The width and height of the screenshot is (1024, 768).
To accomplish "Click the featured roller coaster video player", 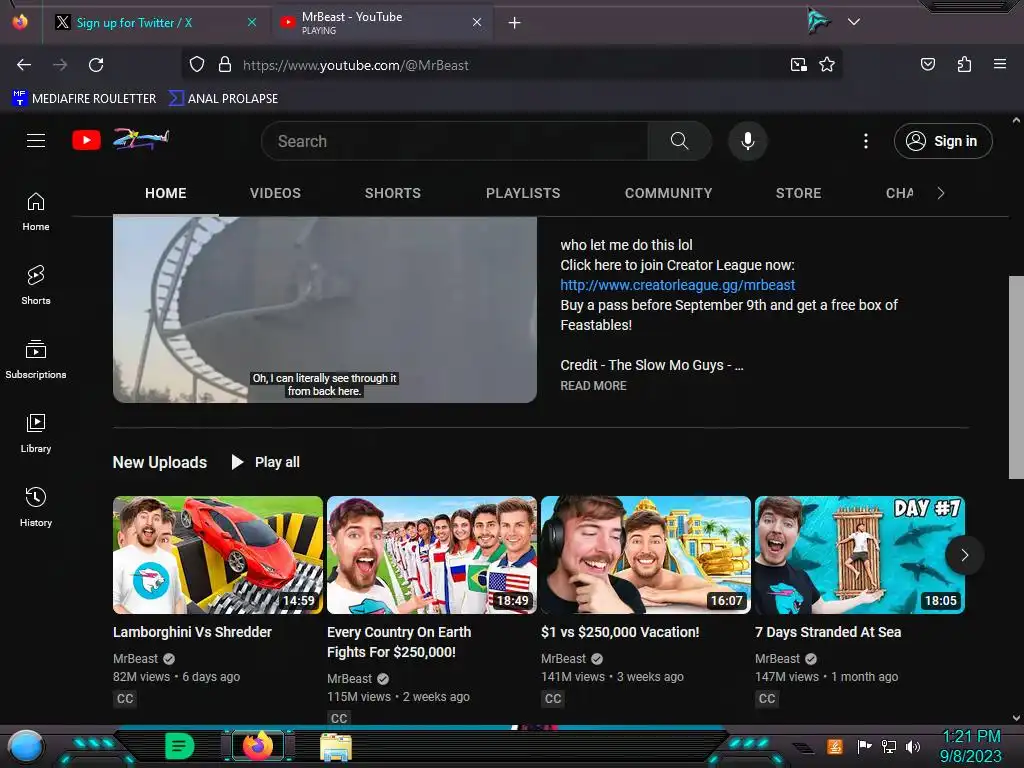I will 325,309.
